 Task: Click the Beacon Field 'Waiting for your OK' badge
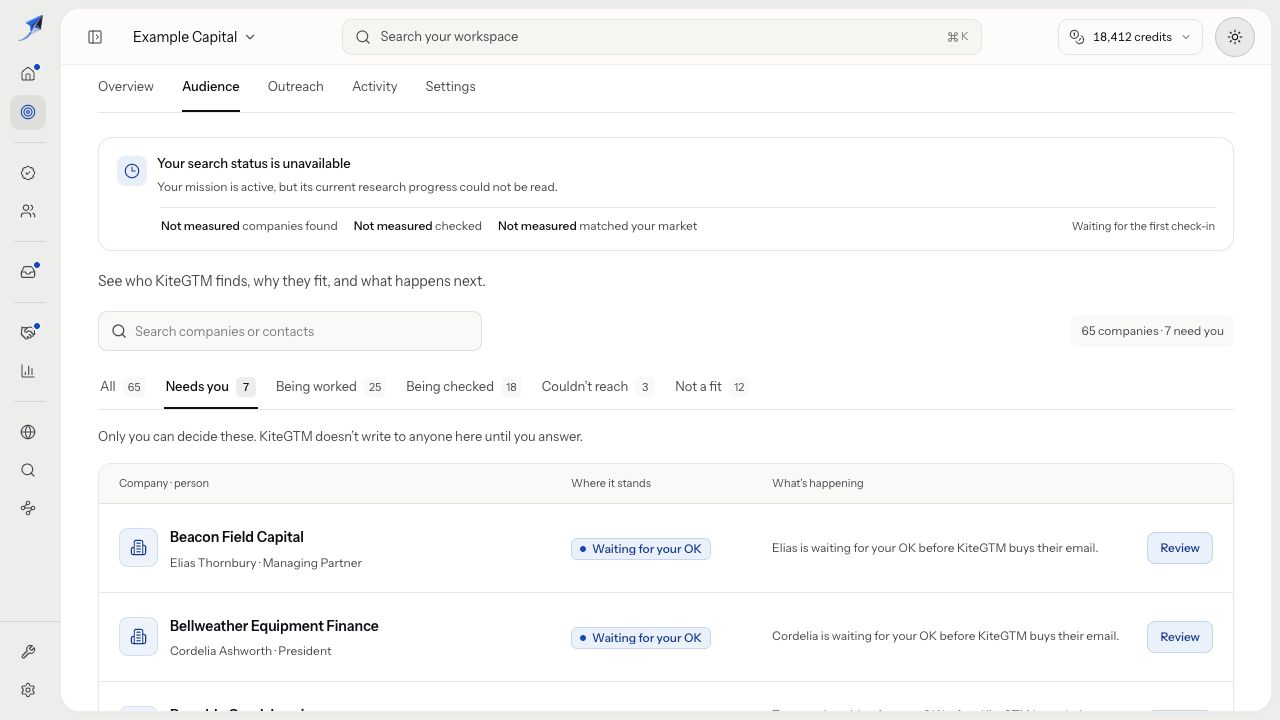click(x=641, y=549)
